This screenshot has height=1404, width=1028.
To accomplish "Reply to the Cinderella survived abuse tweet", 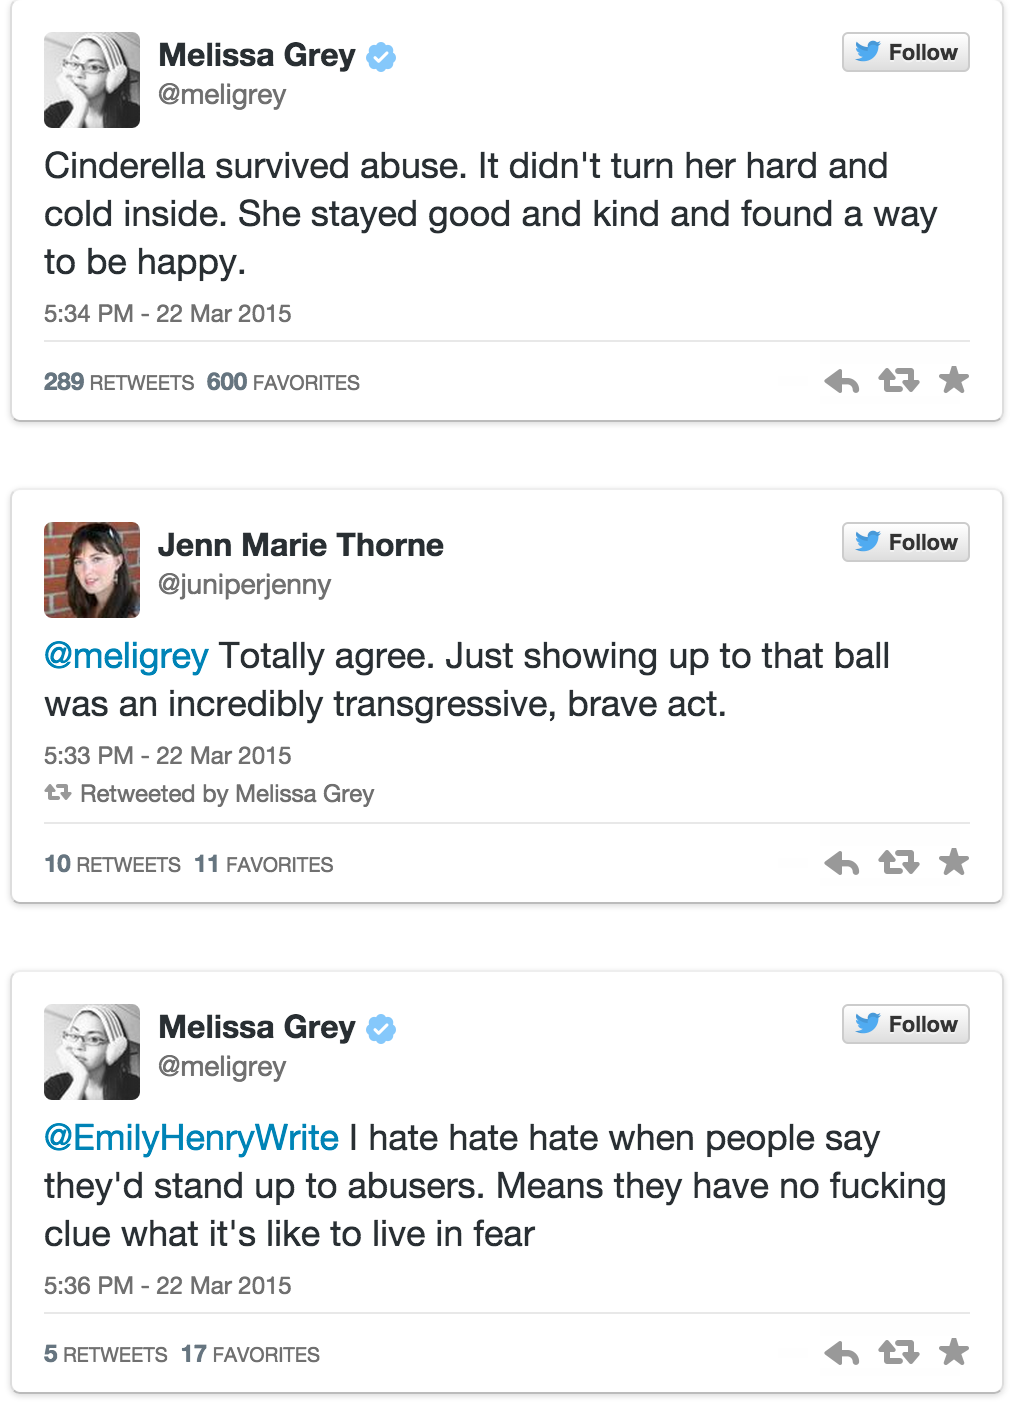I will point(841,381).
